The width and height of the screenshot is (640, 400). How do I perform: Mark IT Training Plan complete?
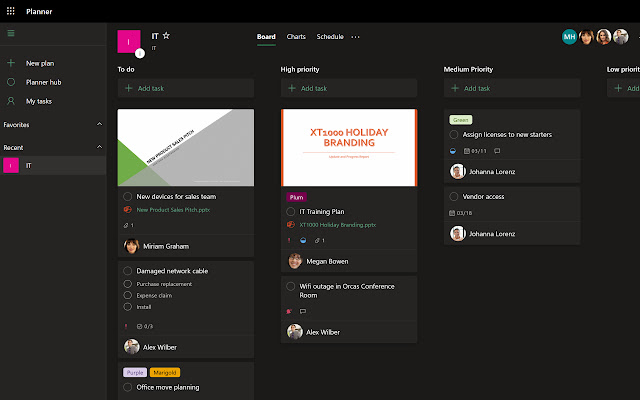(x=291, y=211)
